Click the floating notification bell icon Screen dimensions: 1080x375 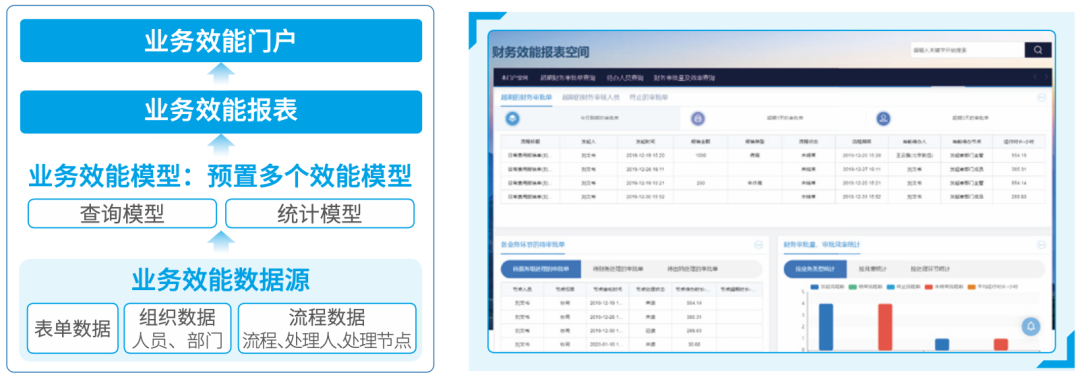pyautogui.click(x=1030, y=326)
